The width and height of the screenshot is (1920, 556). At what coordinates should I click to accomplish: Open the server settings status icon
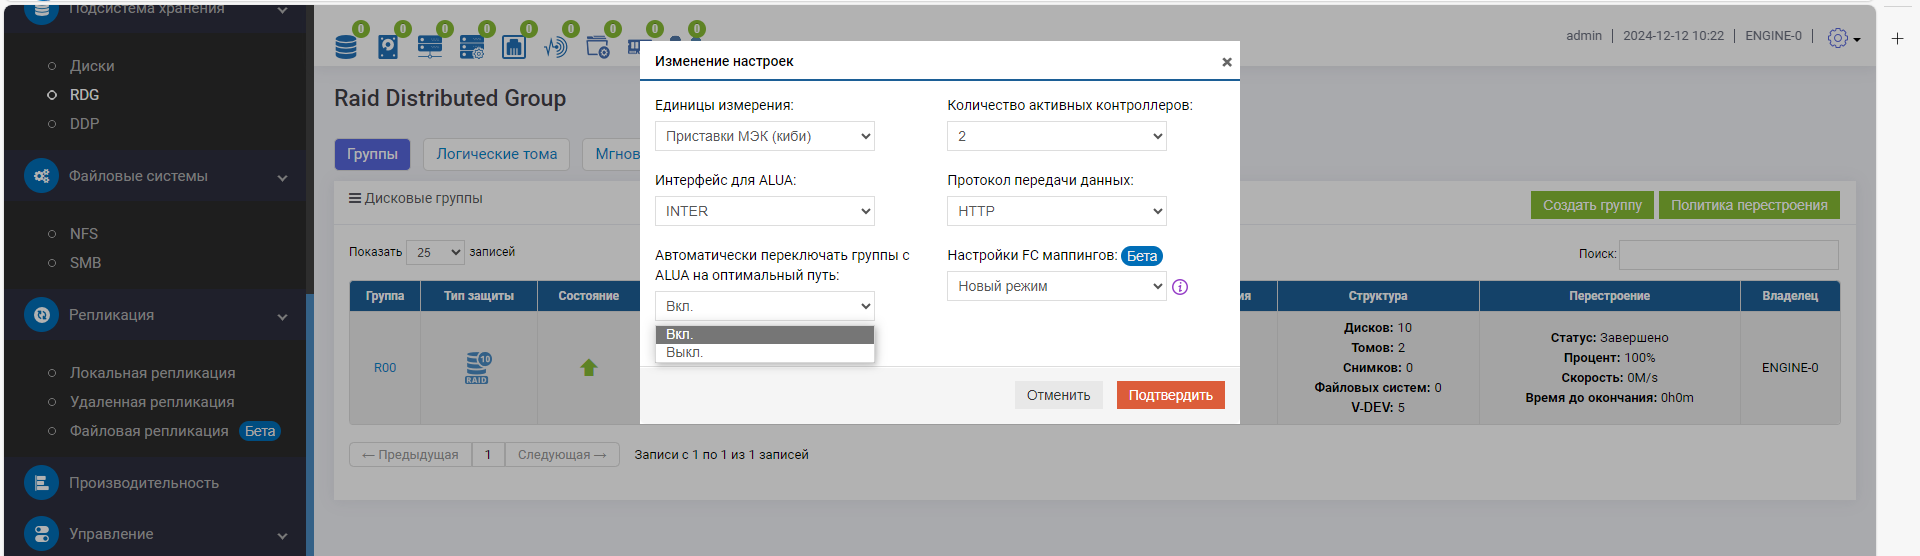[472, 46]
